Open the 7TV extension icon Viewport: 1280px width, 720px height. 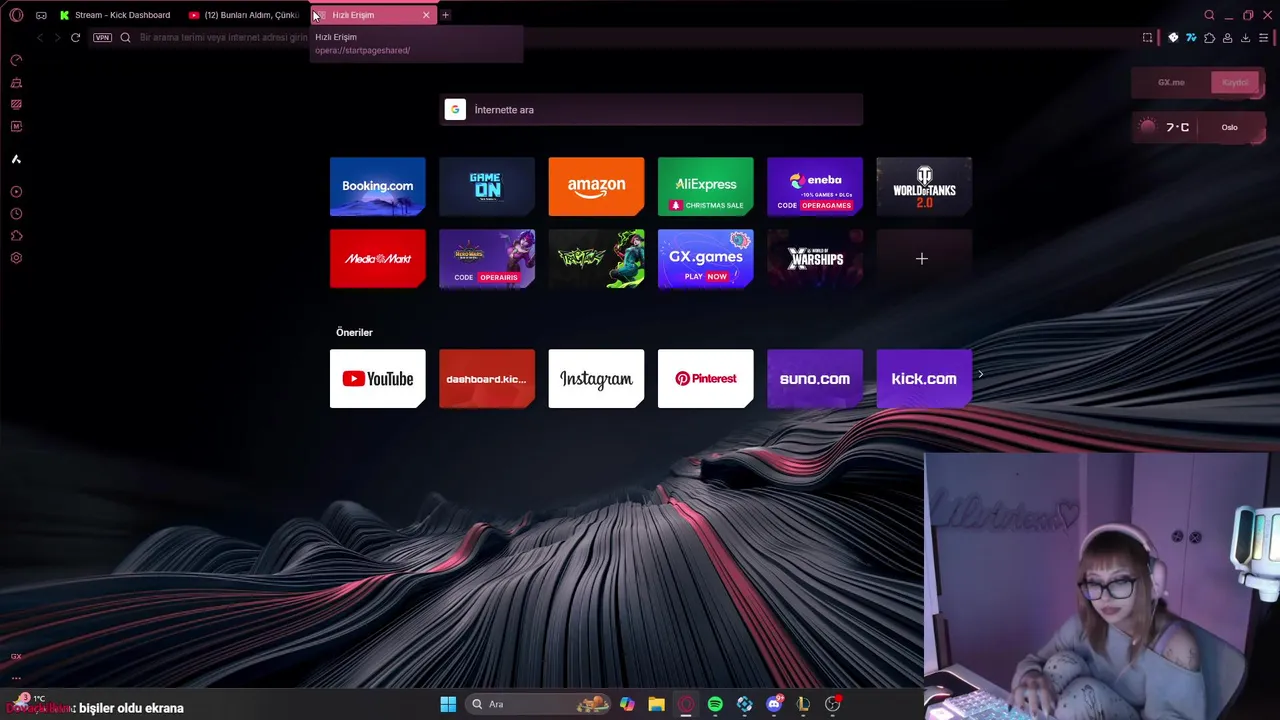click(x=1191, y=38)
